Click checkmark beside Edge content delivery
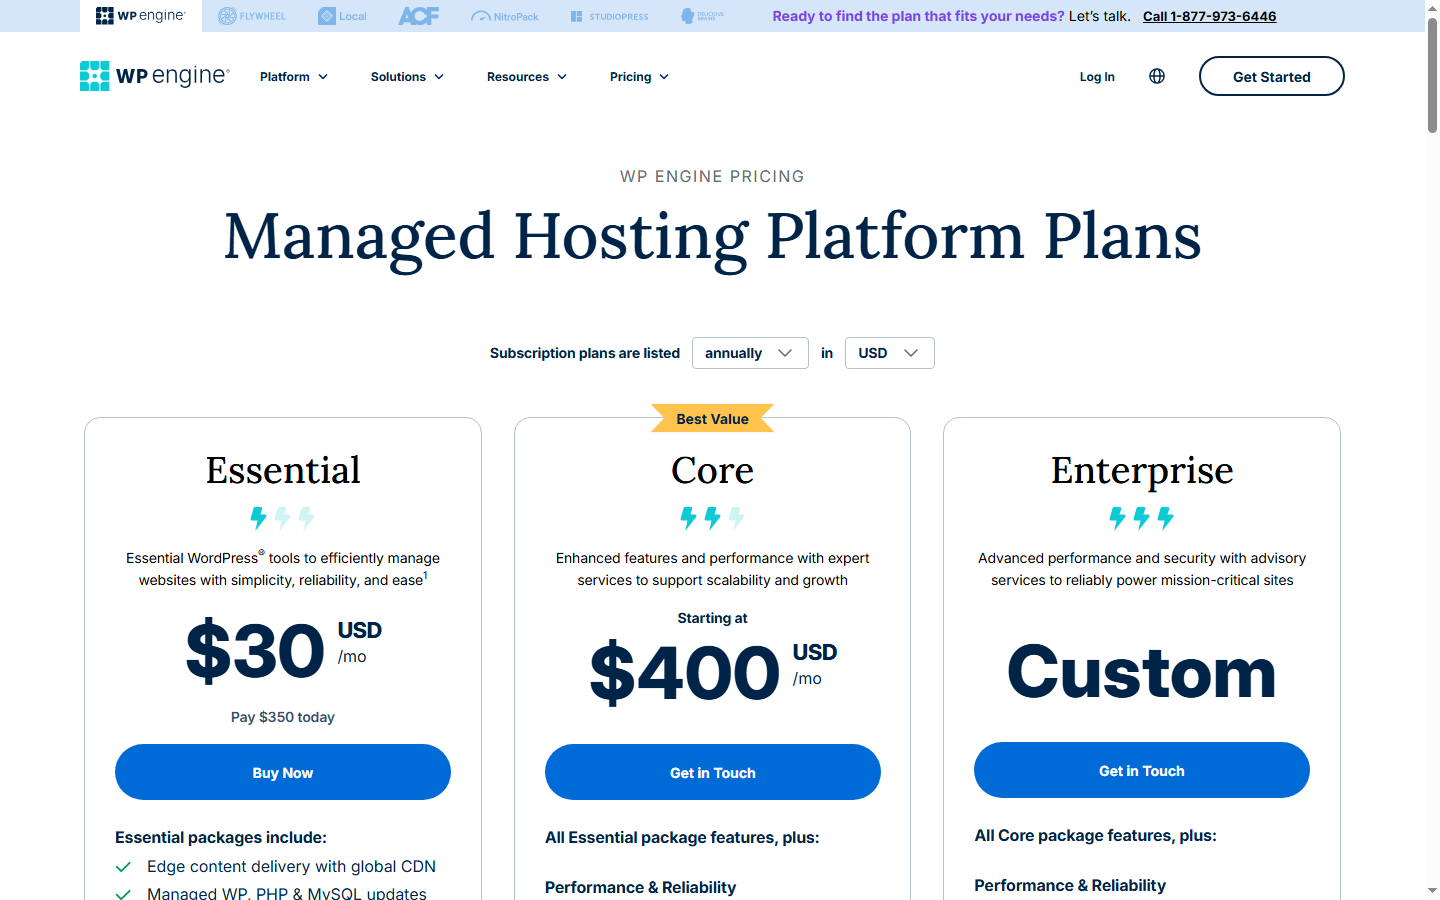The height and width of the screenshot is (900, 1440). pyautogui.click(x=124, y=867)
